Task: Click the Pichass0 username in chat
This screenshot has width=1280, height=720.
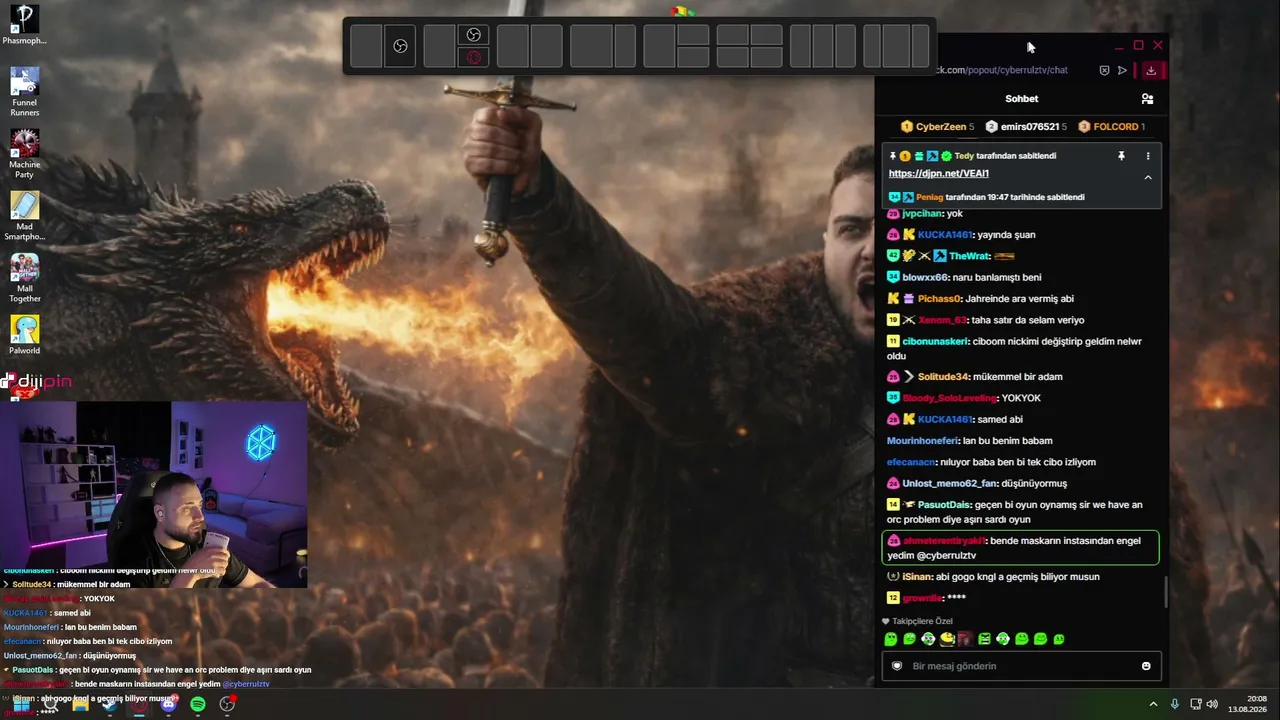Action: (x=939, y=299)
